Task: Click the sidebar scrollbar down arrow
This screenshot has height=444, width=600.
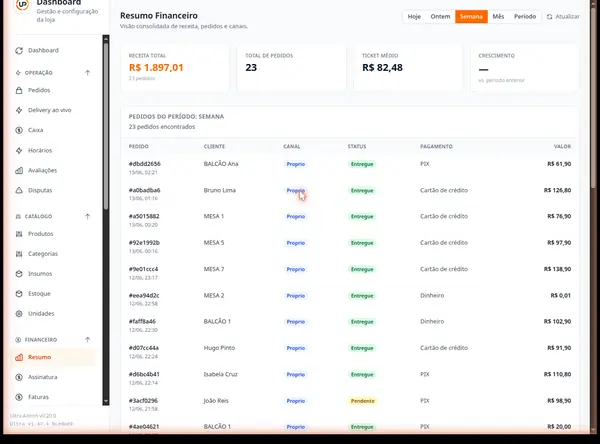Action: 106,402
